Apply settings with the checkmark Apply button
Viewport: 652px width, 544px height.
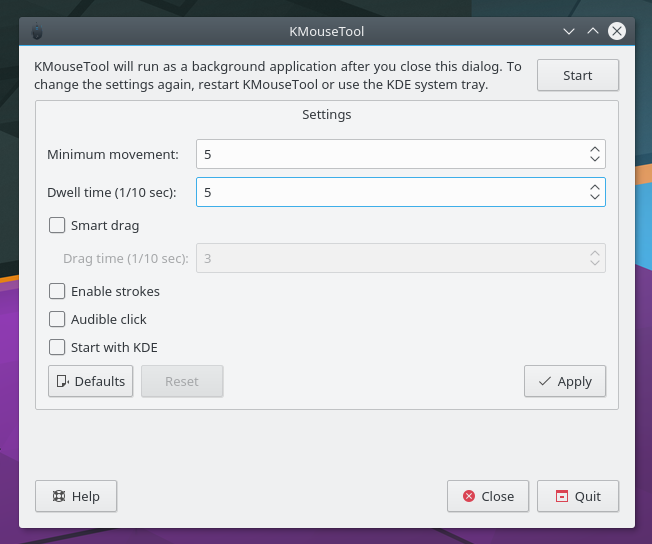[564, 381]
